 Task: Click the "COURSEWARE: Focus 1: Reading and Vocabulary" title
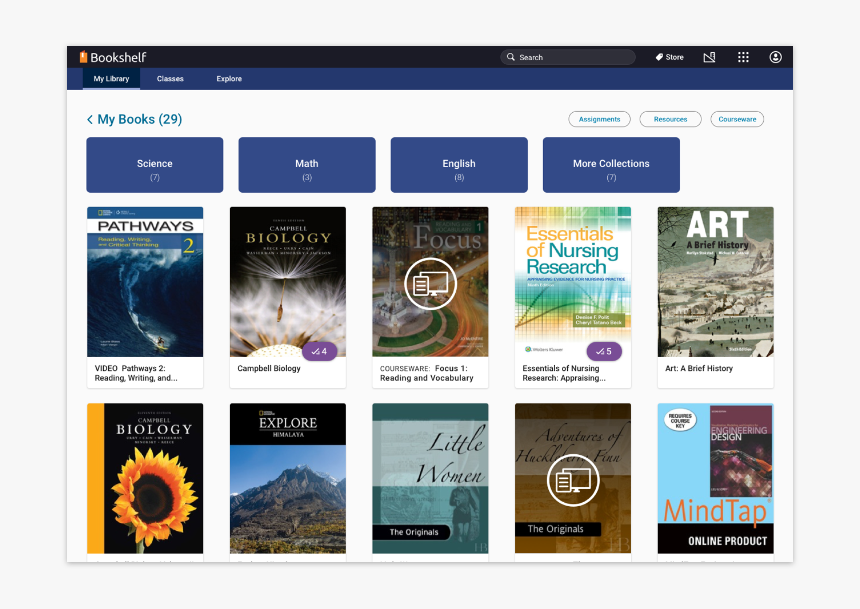tap(427, 373)
